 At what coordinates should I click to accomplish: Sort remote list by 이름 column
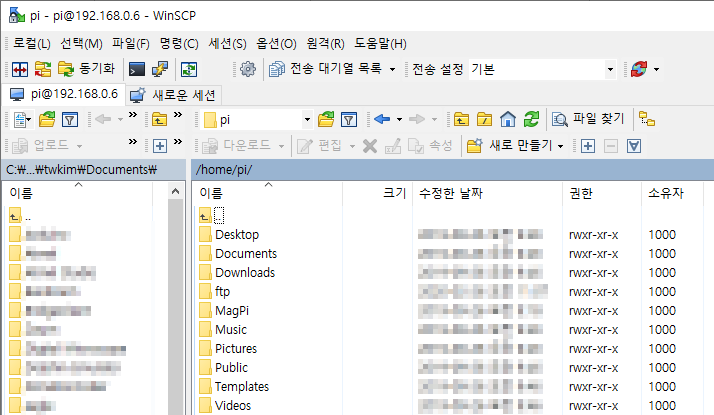click(267, 193)
